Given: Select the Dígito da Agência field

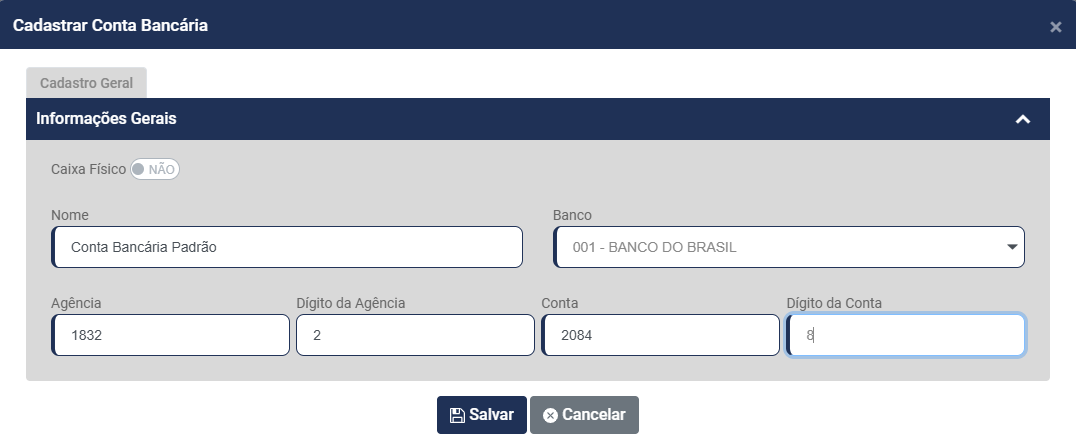Looking at the screenshot, I should tap(415, 336).
